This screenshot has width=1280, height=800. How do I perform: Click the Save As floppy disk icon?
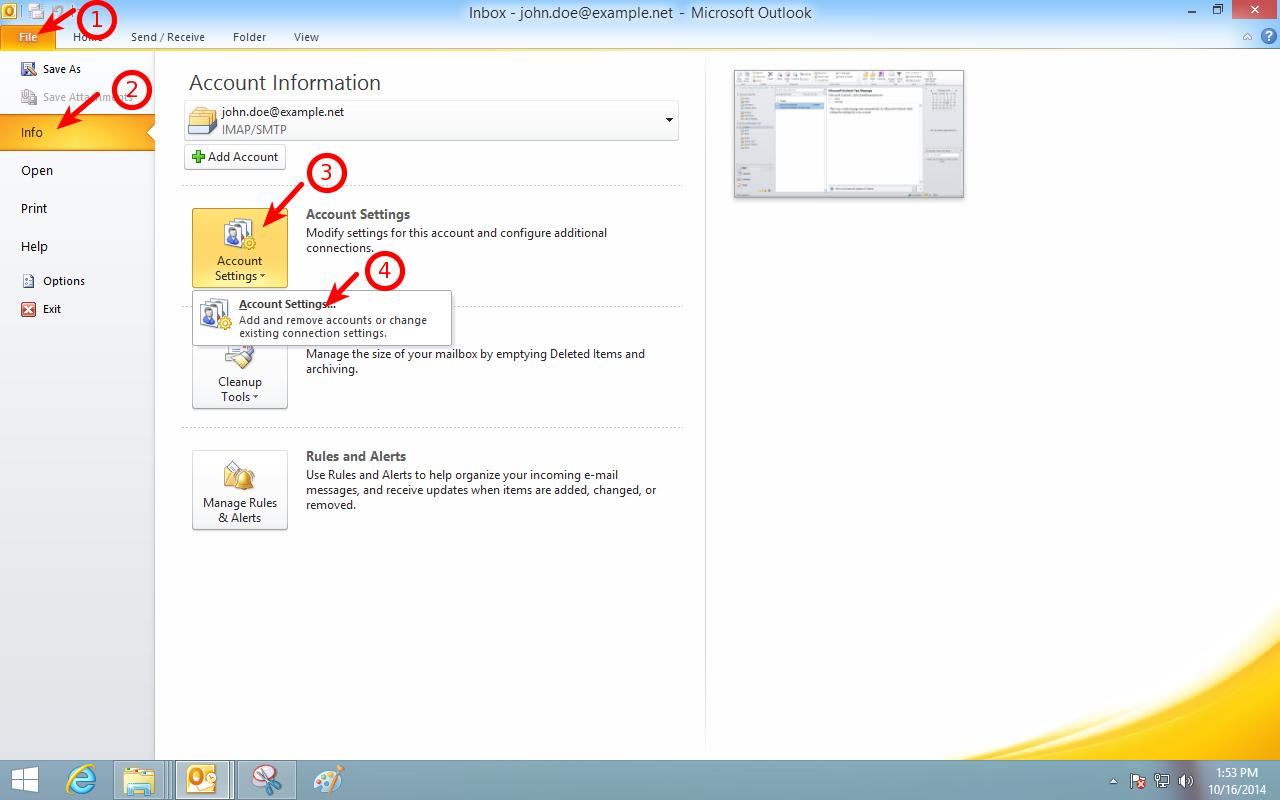click(x=29, y=69)
